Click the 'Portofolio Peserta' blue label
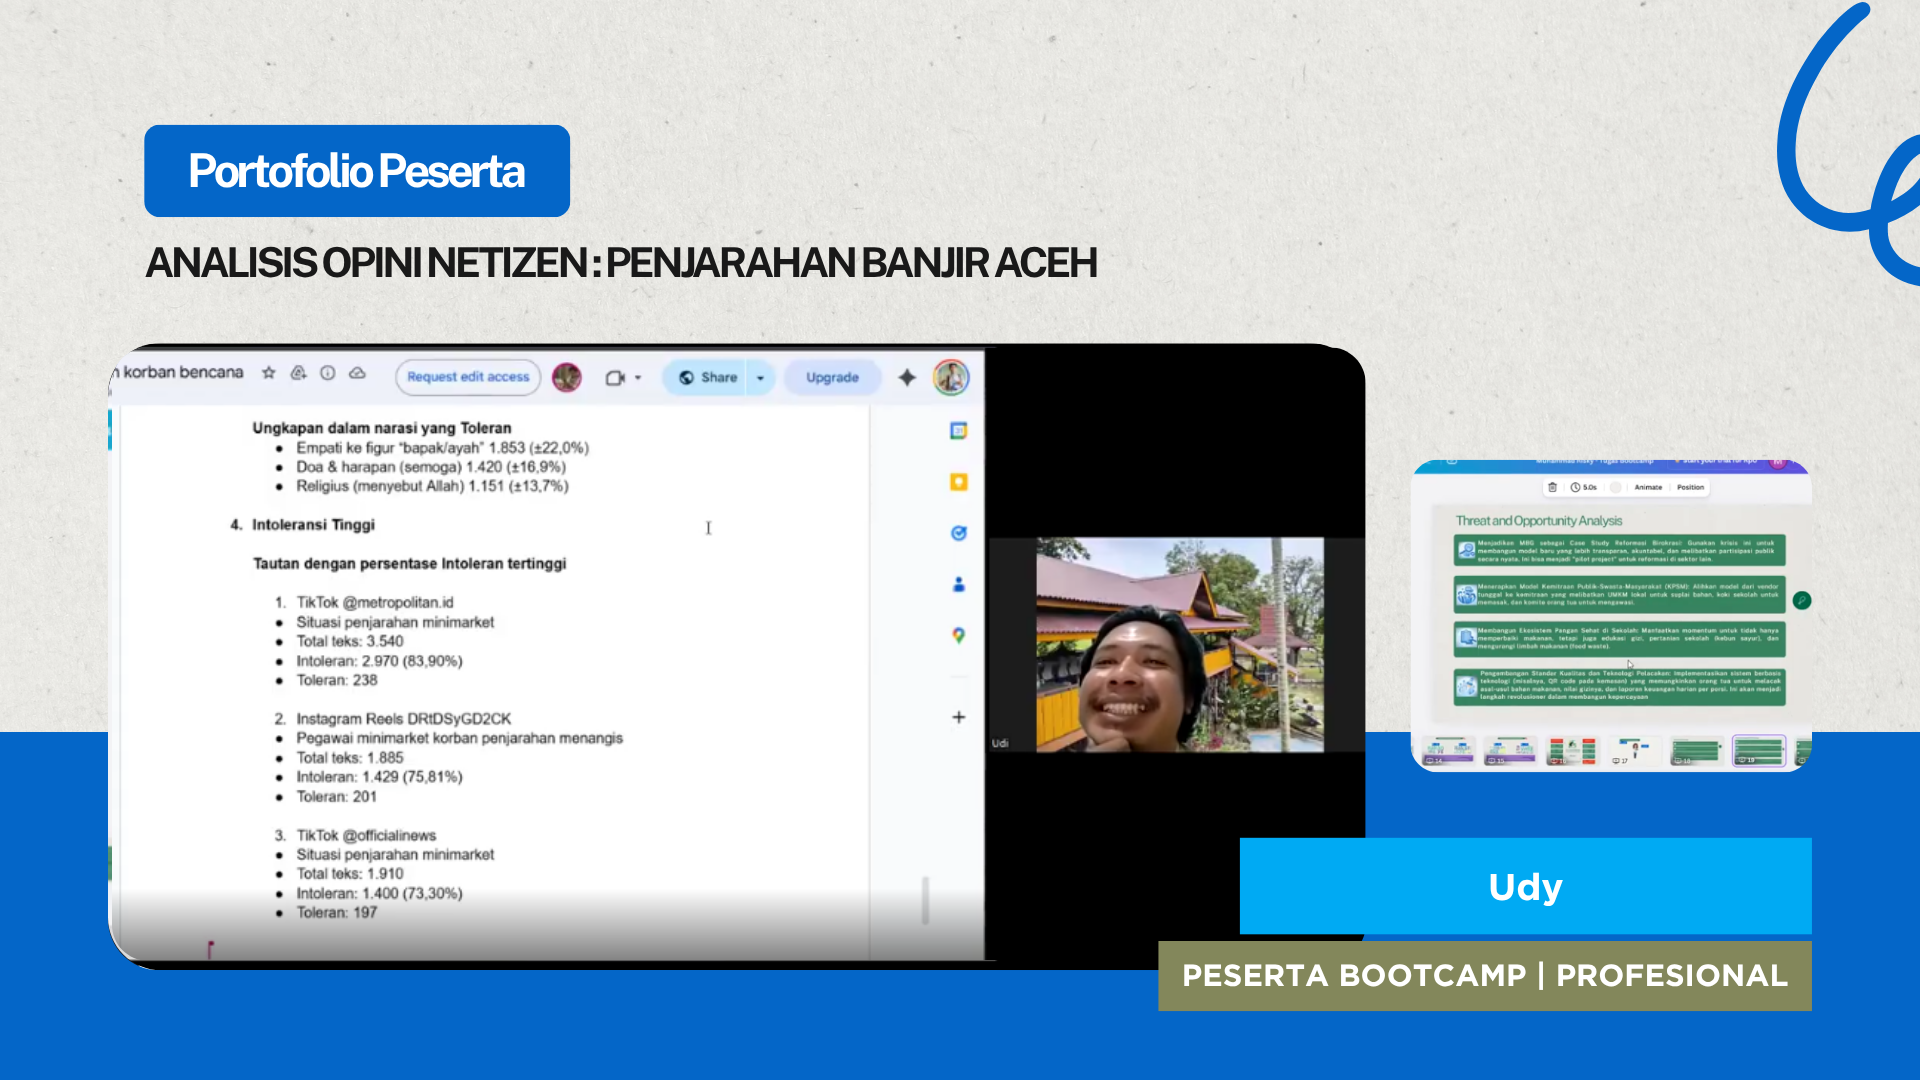 (x=357, y=171)
